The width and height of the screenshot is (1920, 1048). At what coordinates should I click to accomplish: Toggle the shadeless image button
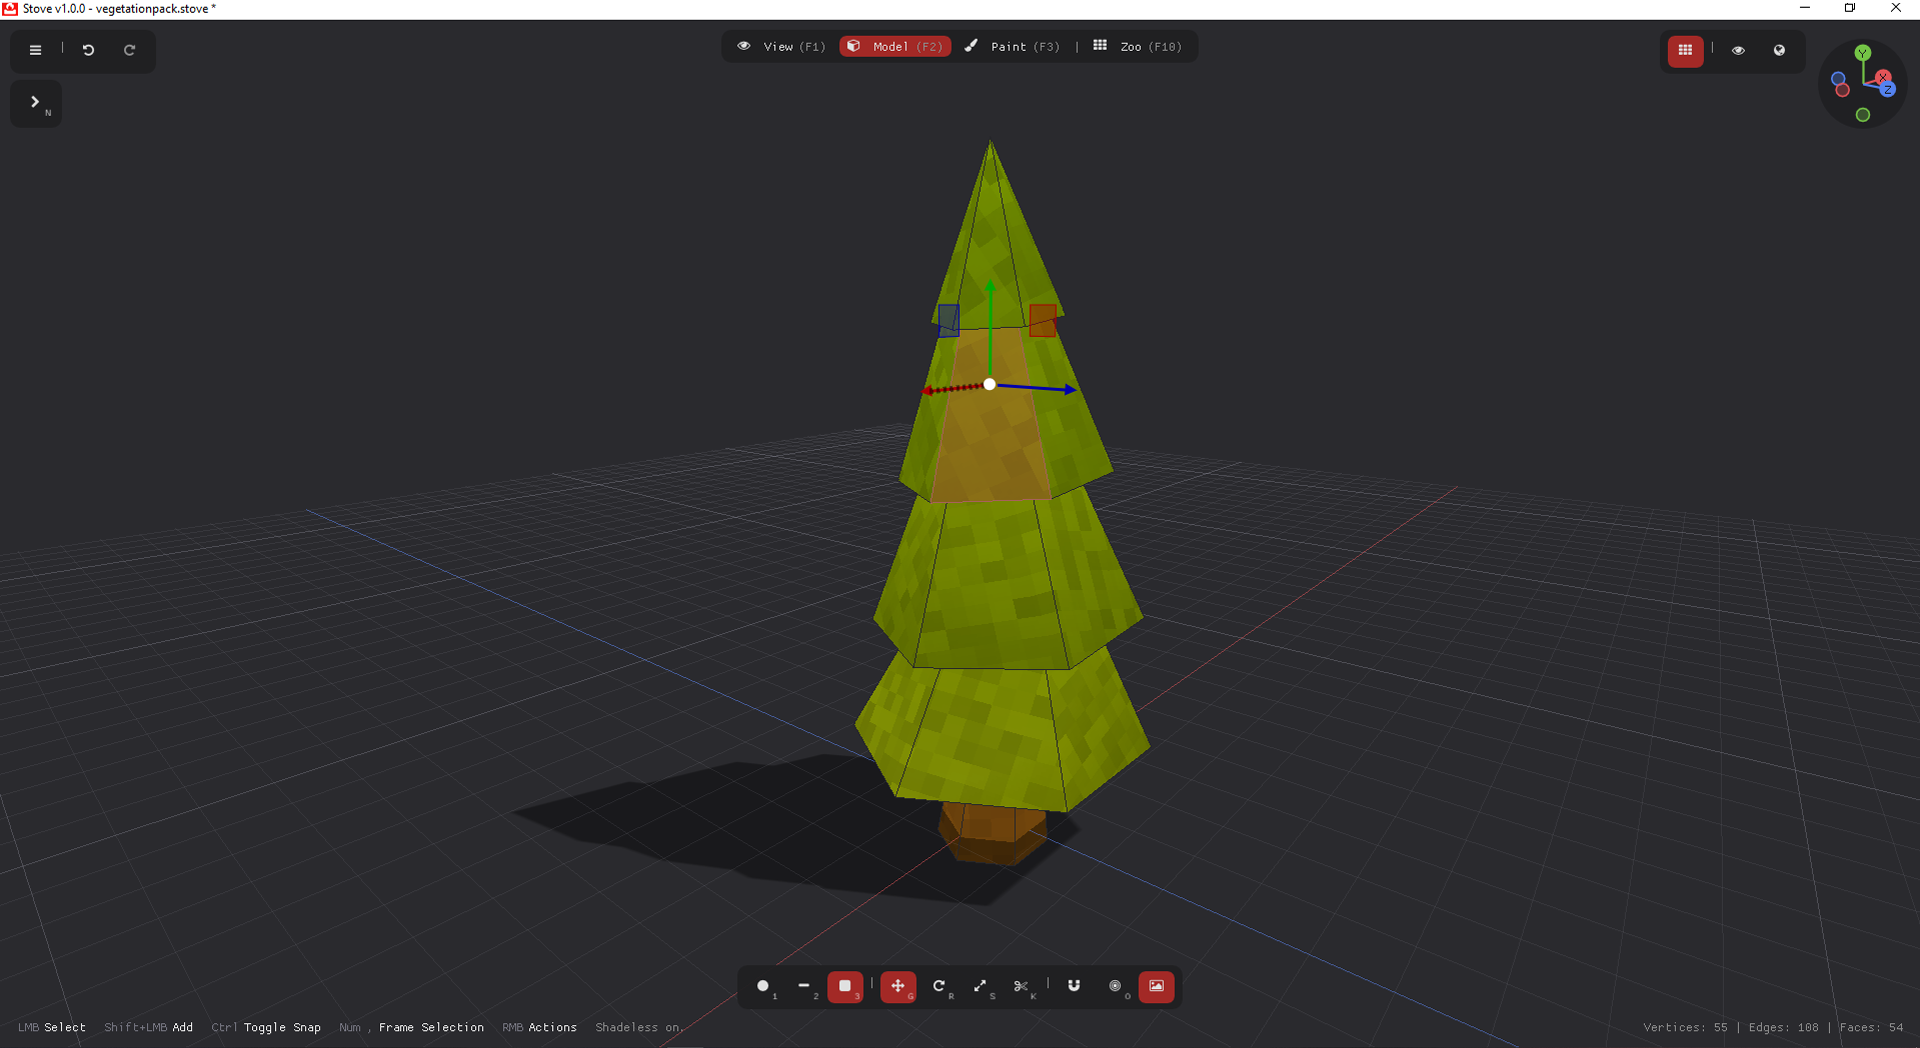click(x=1157, y=987)
